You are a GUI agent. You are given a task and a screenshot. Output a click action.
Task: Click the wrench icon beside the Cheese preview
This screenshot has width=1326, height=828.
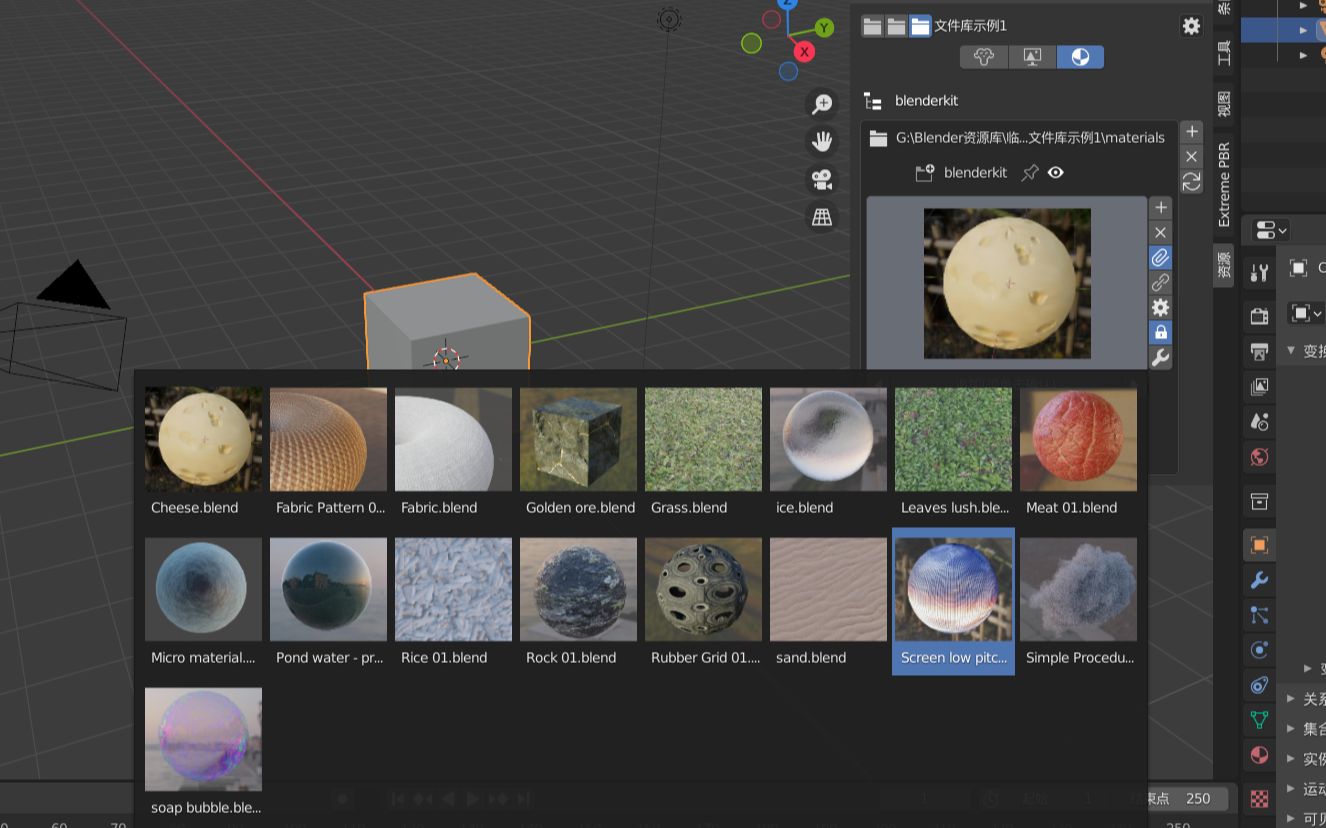[x=1160, y=358]
